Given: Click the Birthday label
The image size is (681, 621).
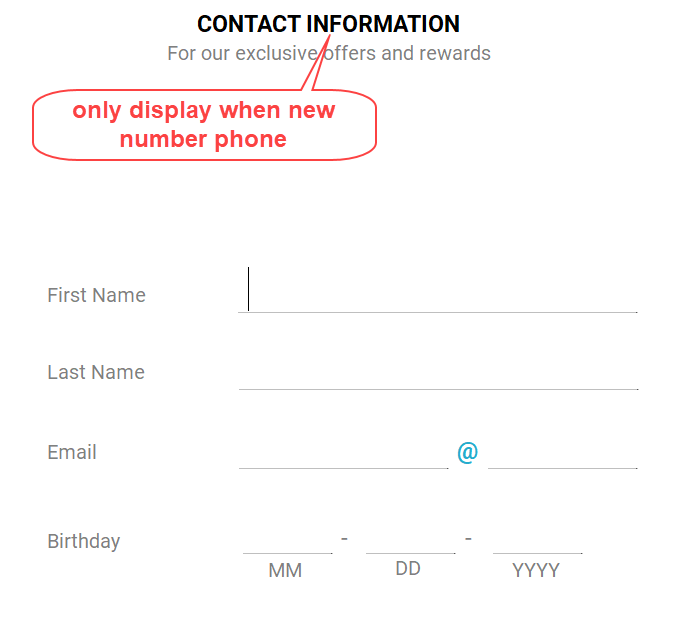Looking at the screenshot, I should pyautogui.click(x=83, y=541).
